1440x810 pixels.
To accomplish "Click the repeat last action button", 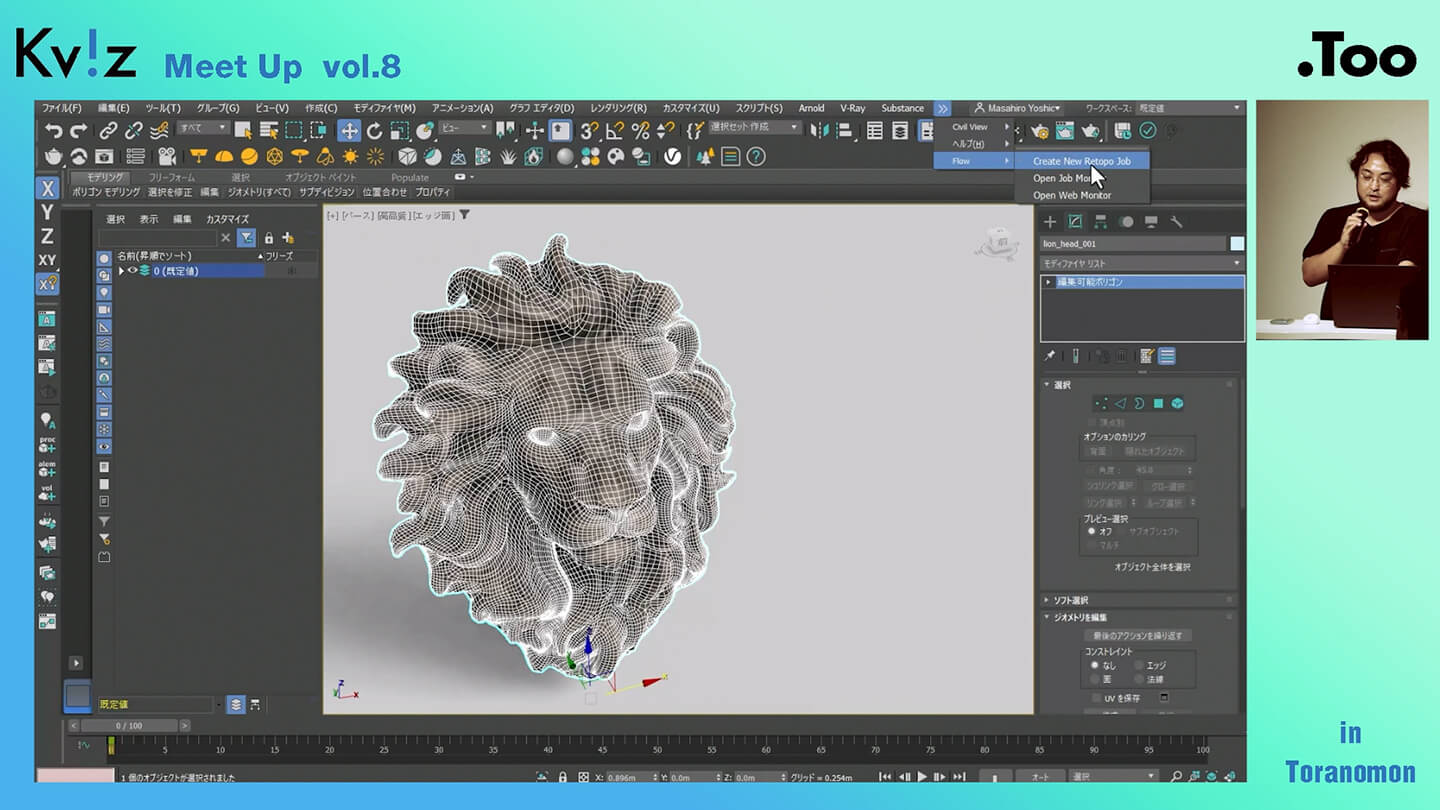I will pos(1137,636).
